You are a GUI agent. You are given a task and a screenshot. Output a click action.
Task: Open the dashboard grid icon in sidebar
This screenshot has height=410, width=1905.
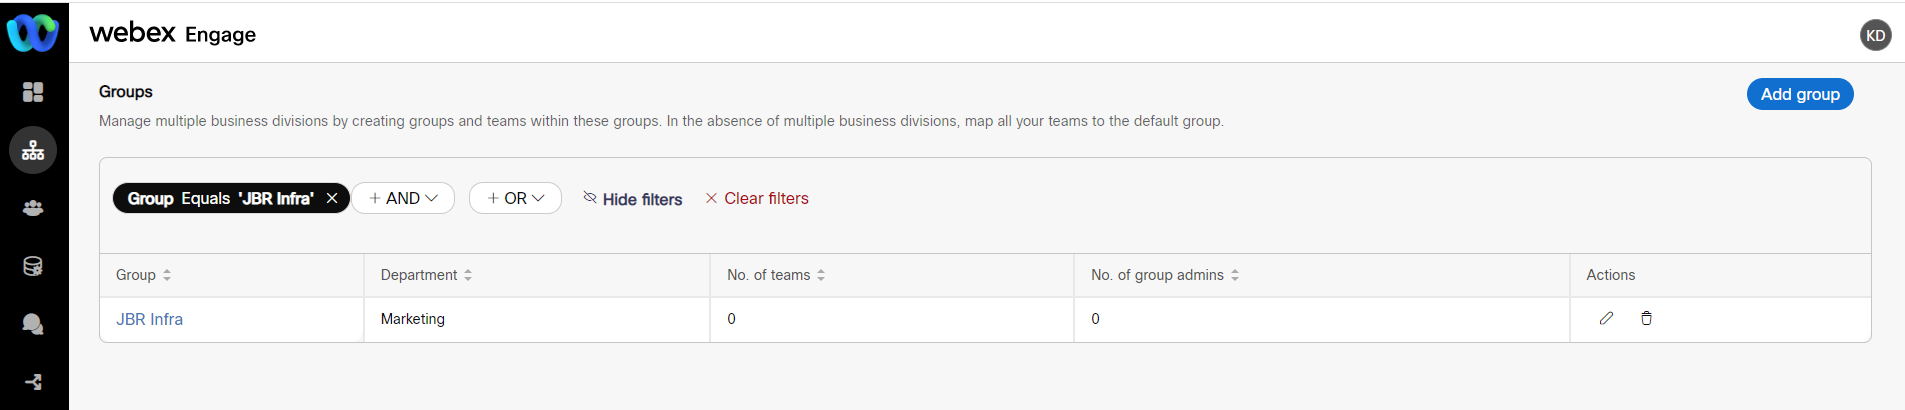(x=33, y=92)
